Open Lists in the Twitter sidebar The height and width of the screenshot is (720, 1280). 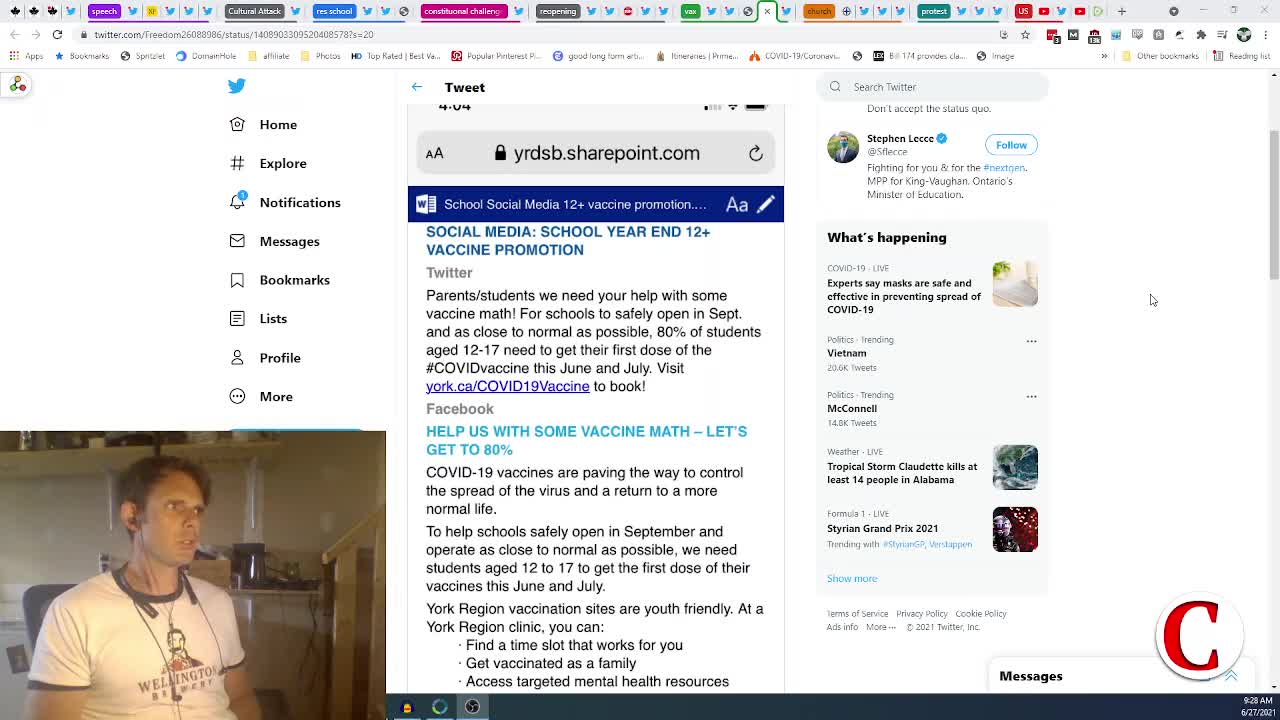[x=273, y=319]
